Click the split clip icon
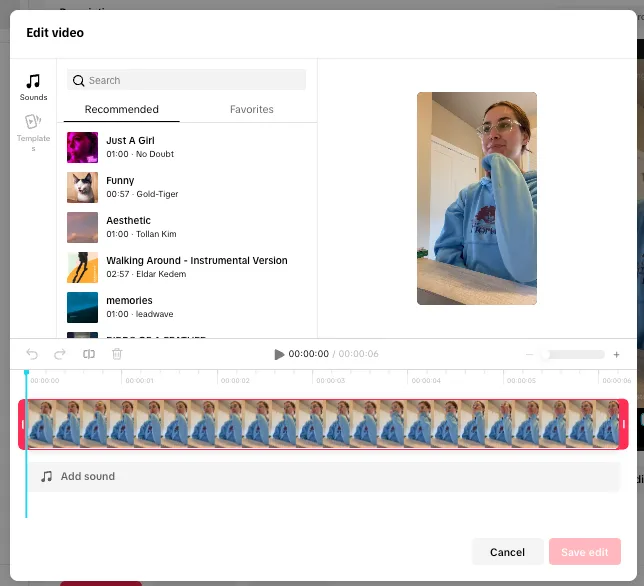The width and height of the screenshot is (644, 586). [x=89, y=354]
